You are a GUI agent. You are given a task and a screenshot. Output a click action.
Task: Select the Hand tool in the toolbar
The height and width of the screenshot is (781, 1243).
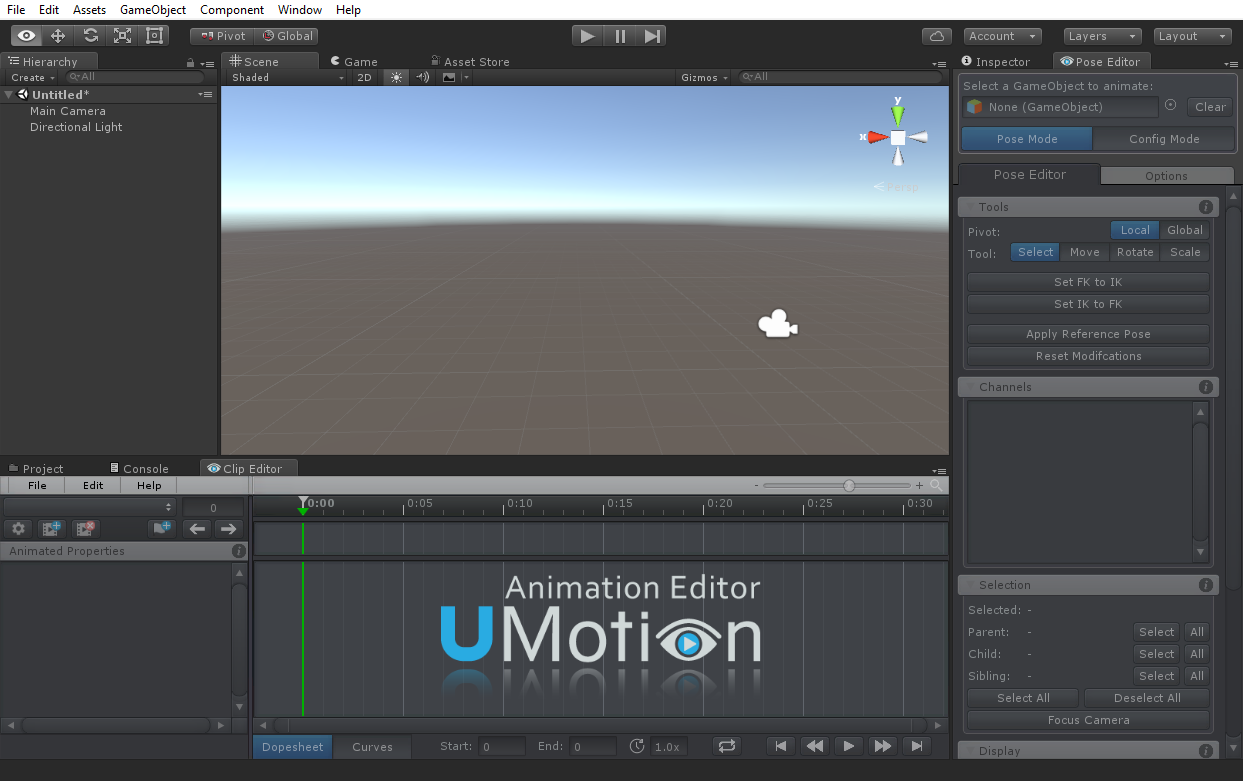(x=26, y=36)
